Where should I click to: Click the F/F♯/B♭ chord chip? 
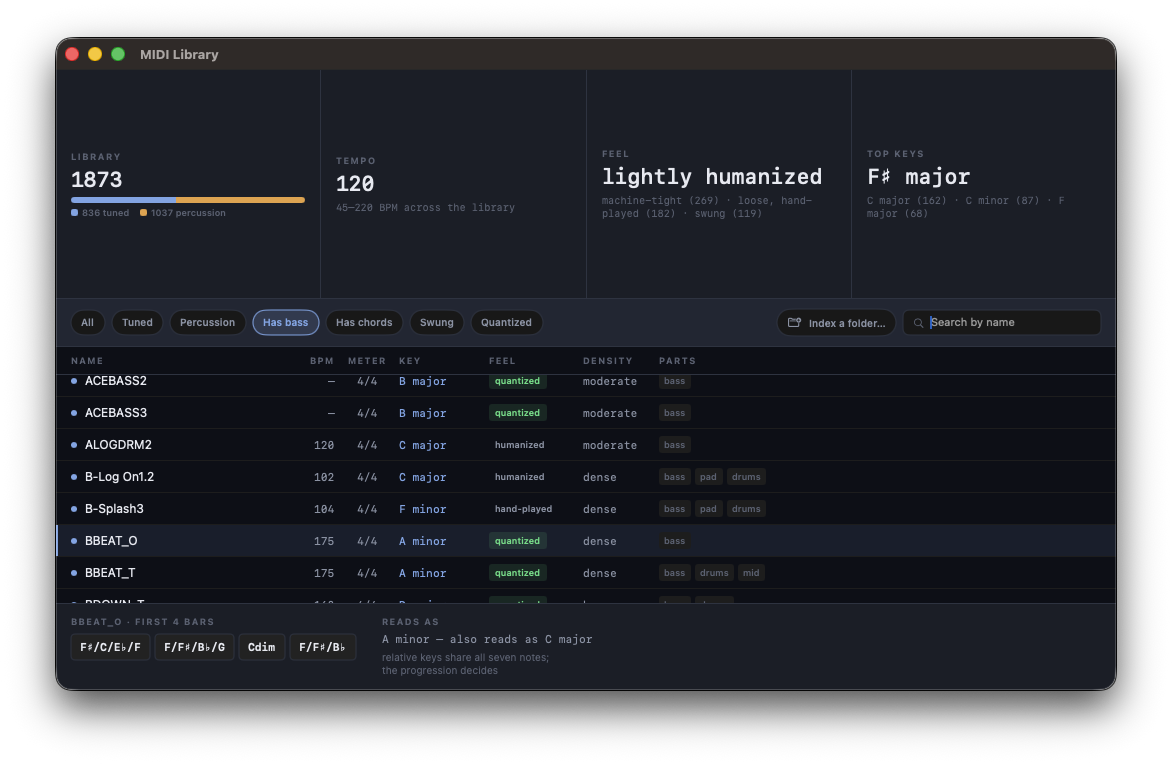click(322, 647)
